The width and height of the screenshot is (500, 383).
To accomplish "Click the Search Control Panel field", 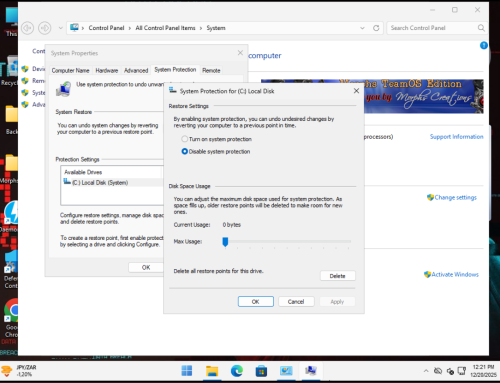I will coord(432,28).
